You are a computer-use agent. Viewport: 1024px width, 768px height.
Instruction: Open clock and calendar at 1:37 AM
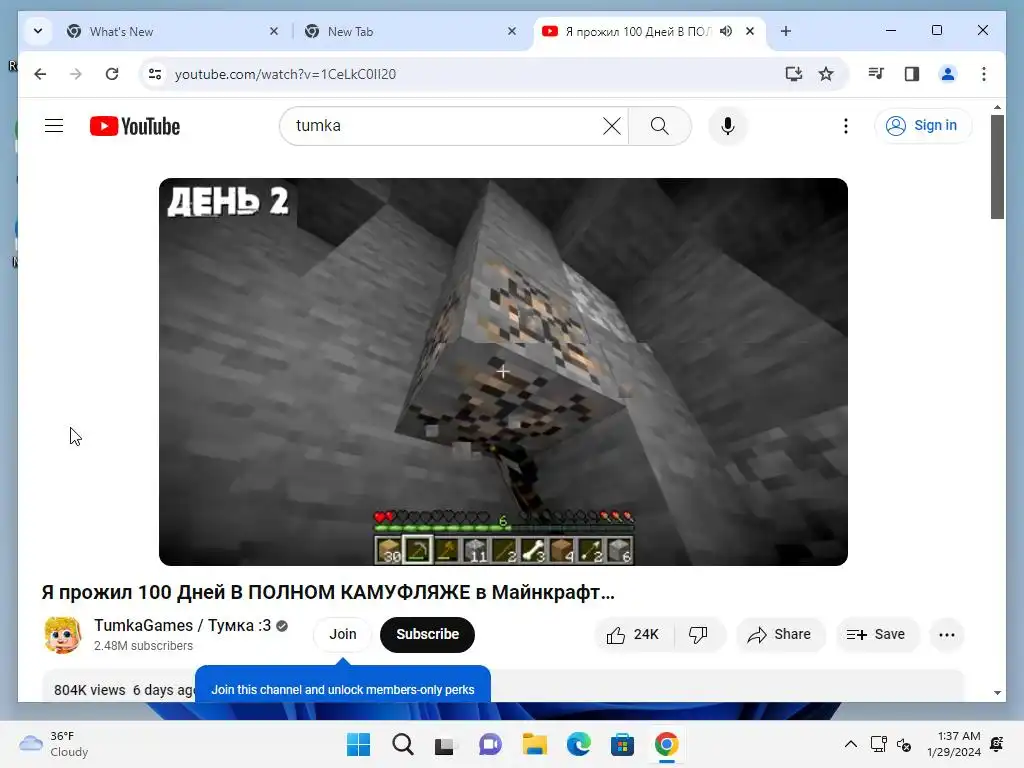pos(954,744)
